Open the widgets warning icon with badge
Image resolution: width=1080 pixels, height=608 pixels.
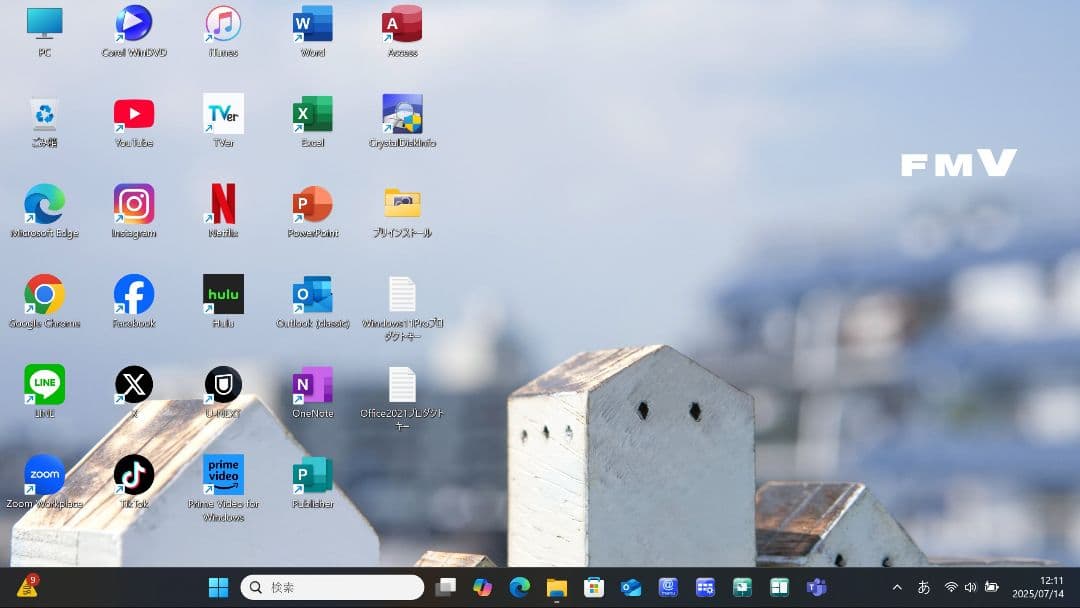(28, 586)
